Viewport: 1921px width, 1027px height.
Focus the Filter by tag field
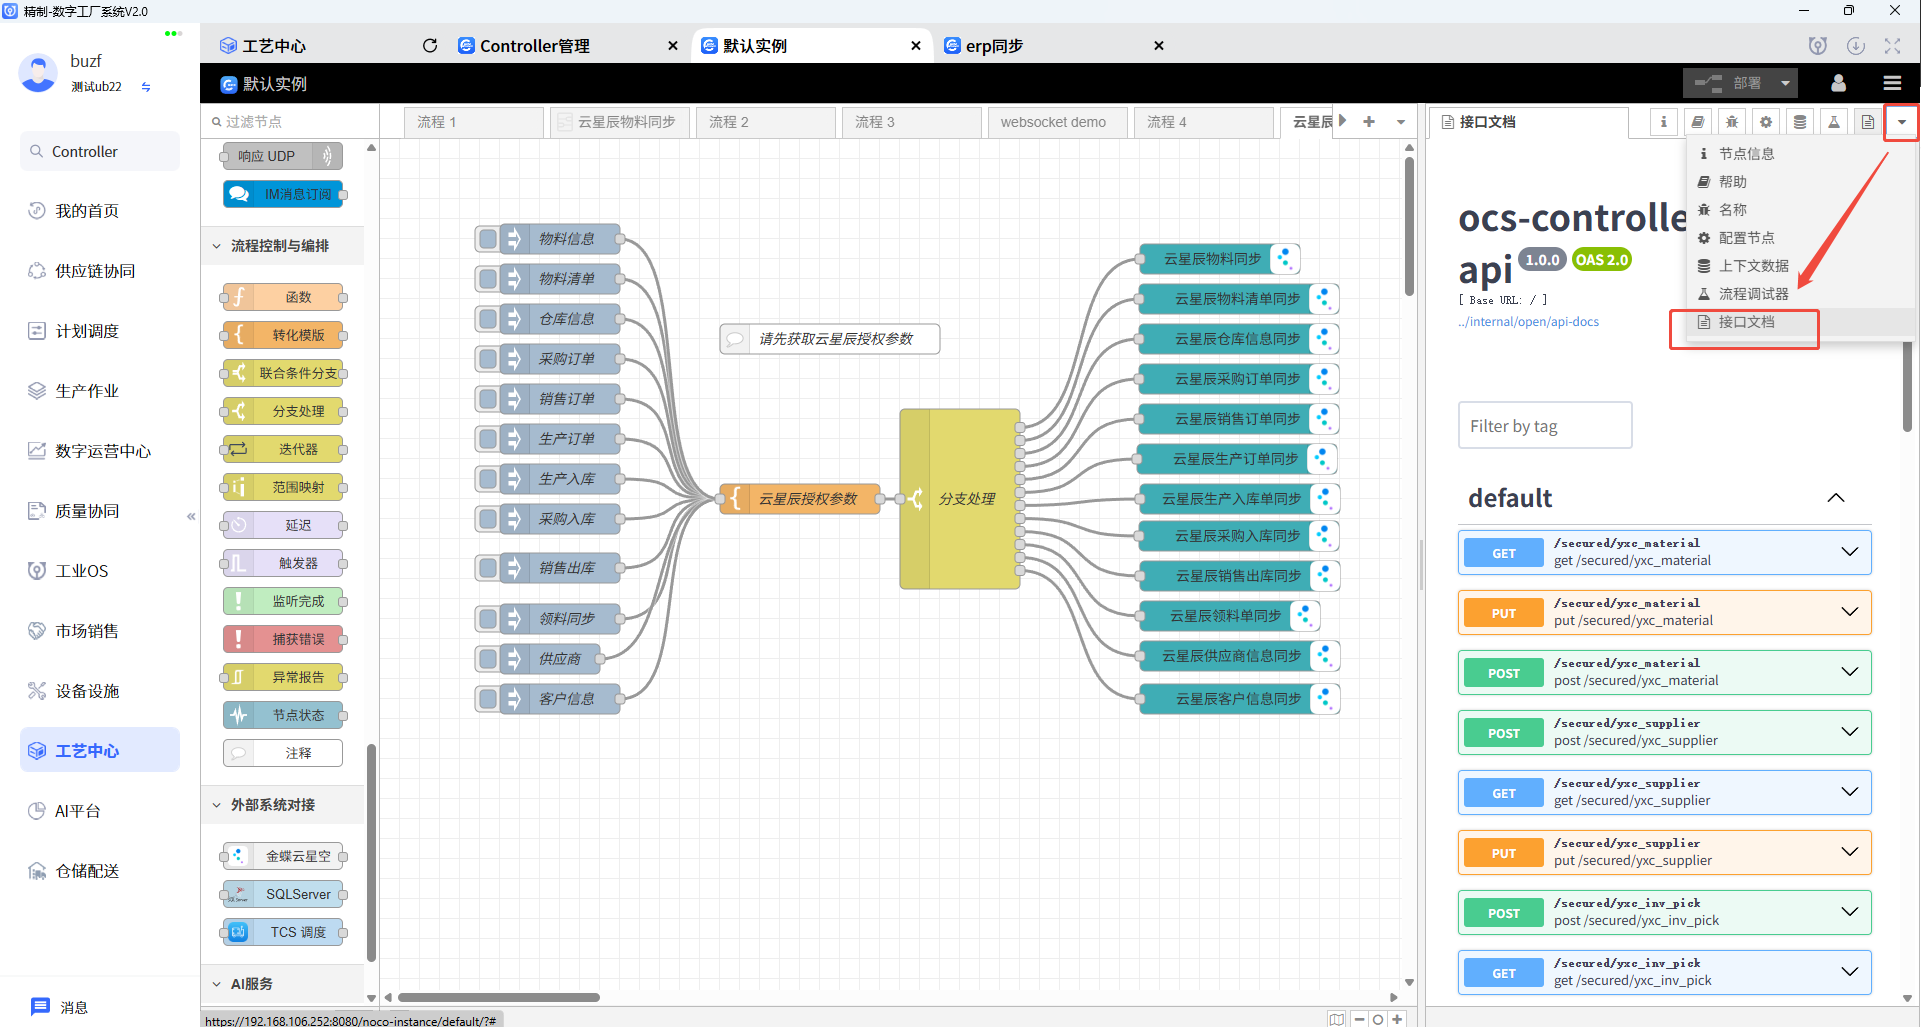click(1544, 426)
